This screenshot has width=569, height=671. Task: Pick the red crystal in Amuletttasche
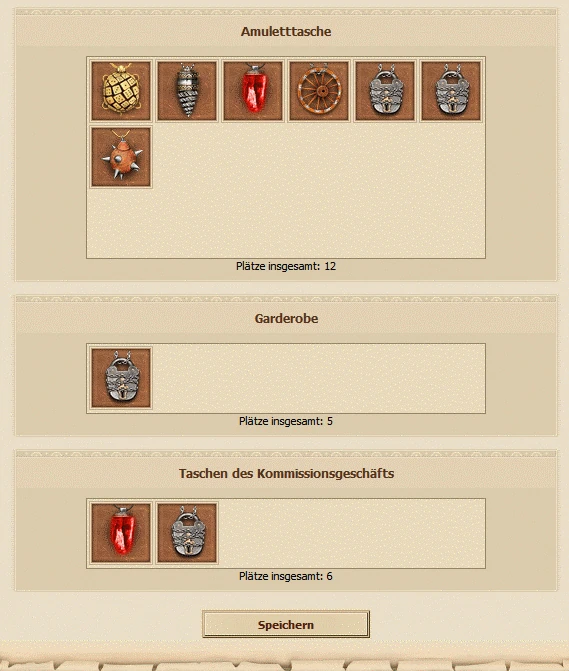click(253, 91)
